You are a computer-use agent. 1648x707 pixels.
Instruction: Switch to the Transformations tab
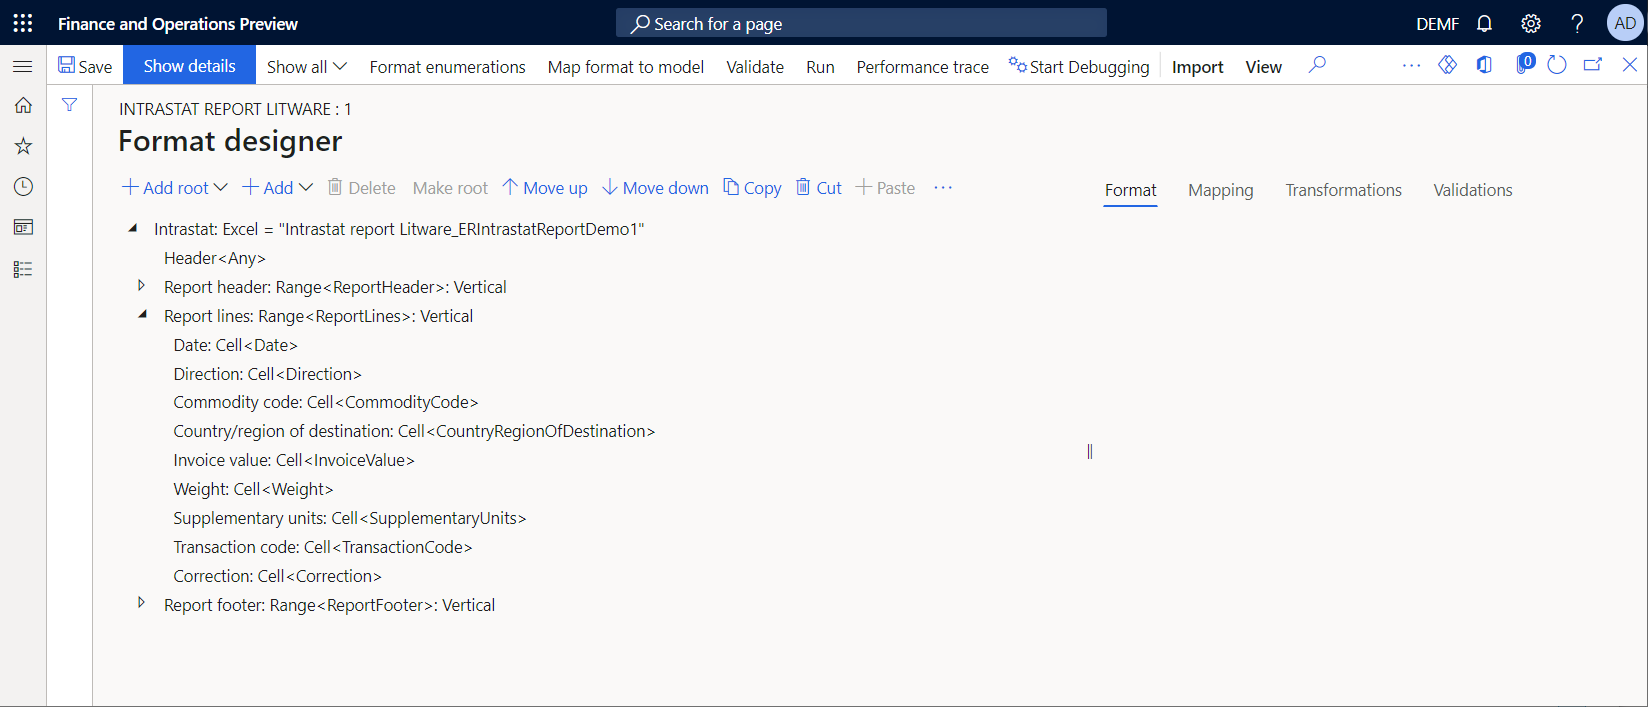click(x=1343, y=190)
